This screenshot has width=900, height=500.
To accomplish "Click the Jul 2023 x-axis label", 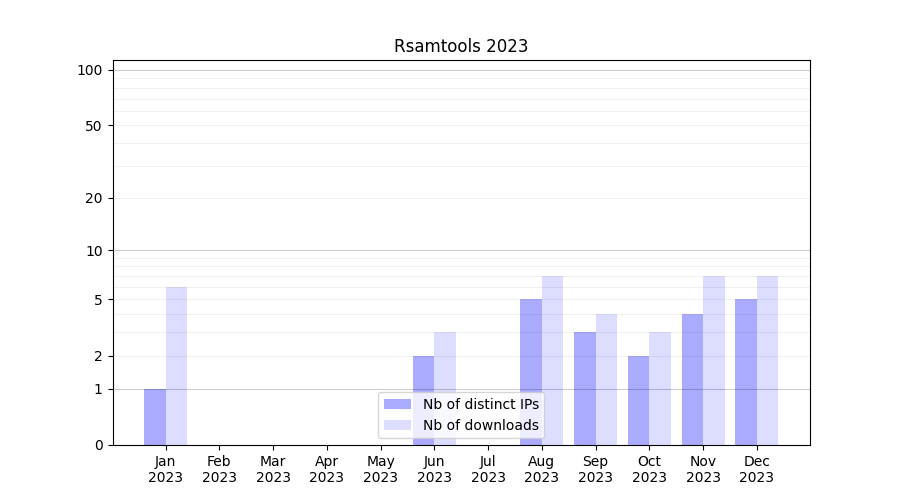I will tap(488, 469).
